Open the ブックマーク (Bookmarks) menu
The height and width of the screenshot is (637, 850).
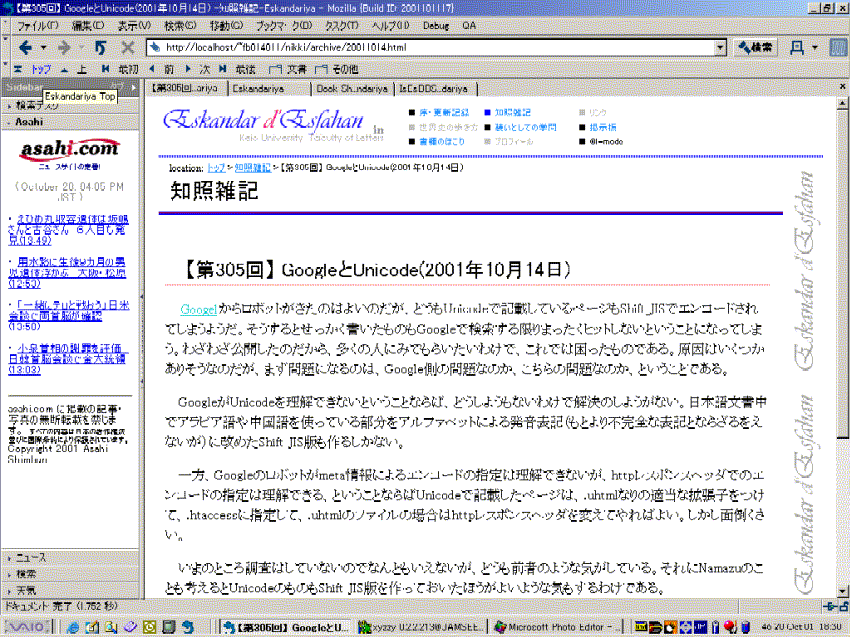click(x=284, y=25)
